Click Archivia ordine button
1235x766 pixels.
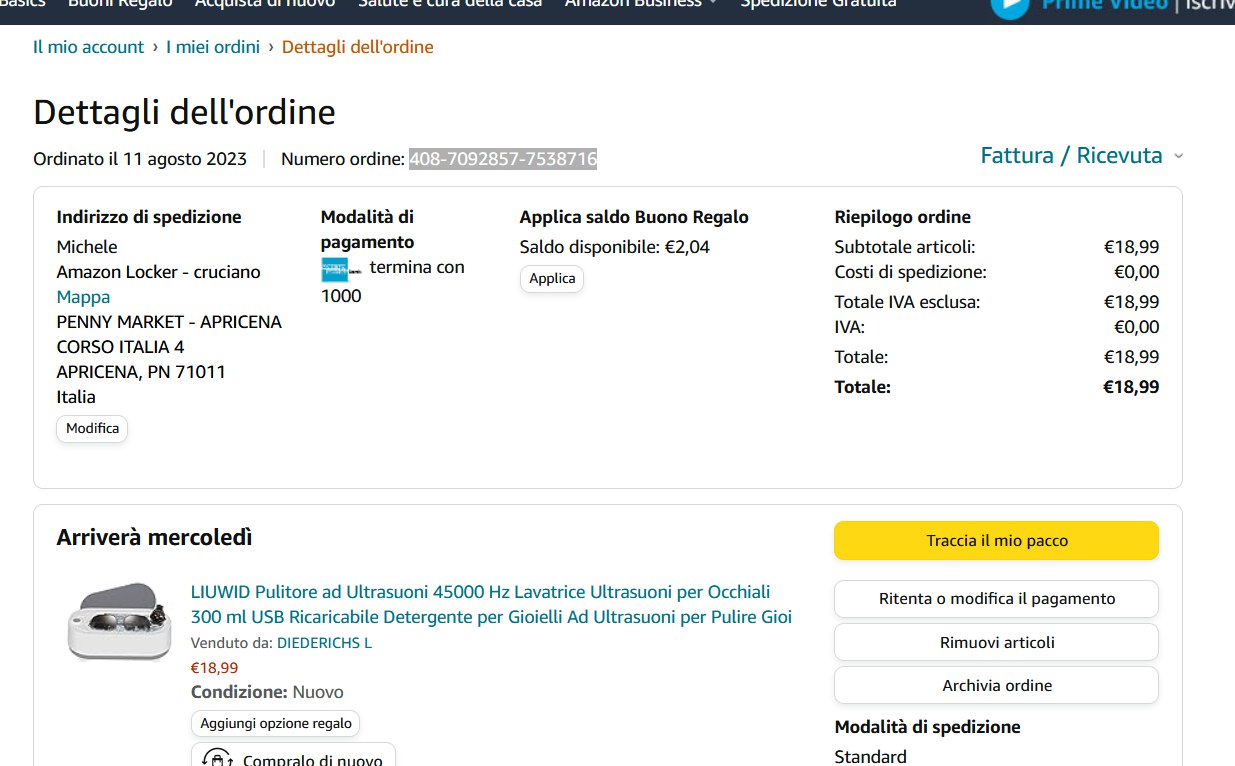click(997, 685)
